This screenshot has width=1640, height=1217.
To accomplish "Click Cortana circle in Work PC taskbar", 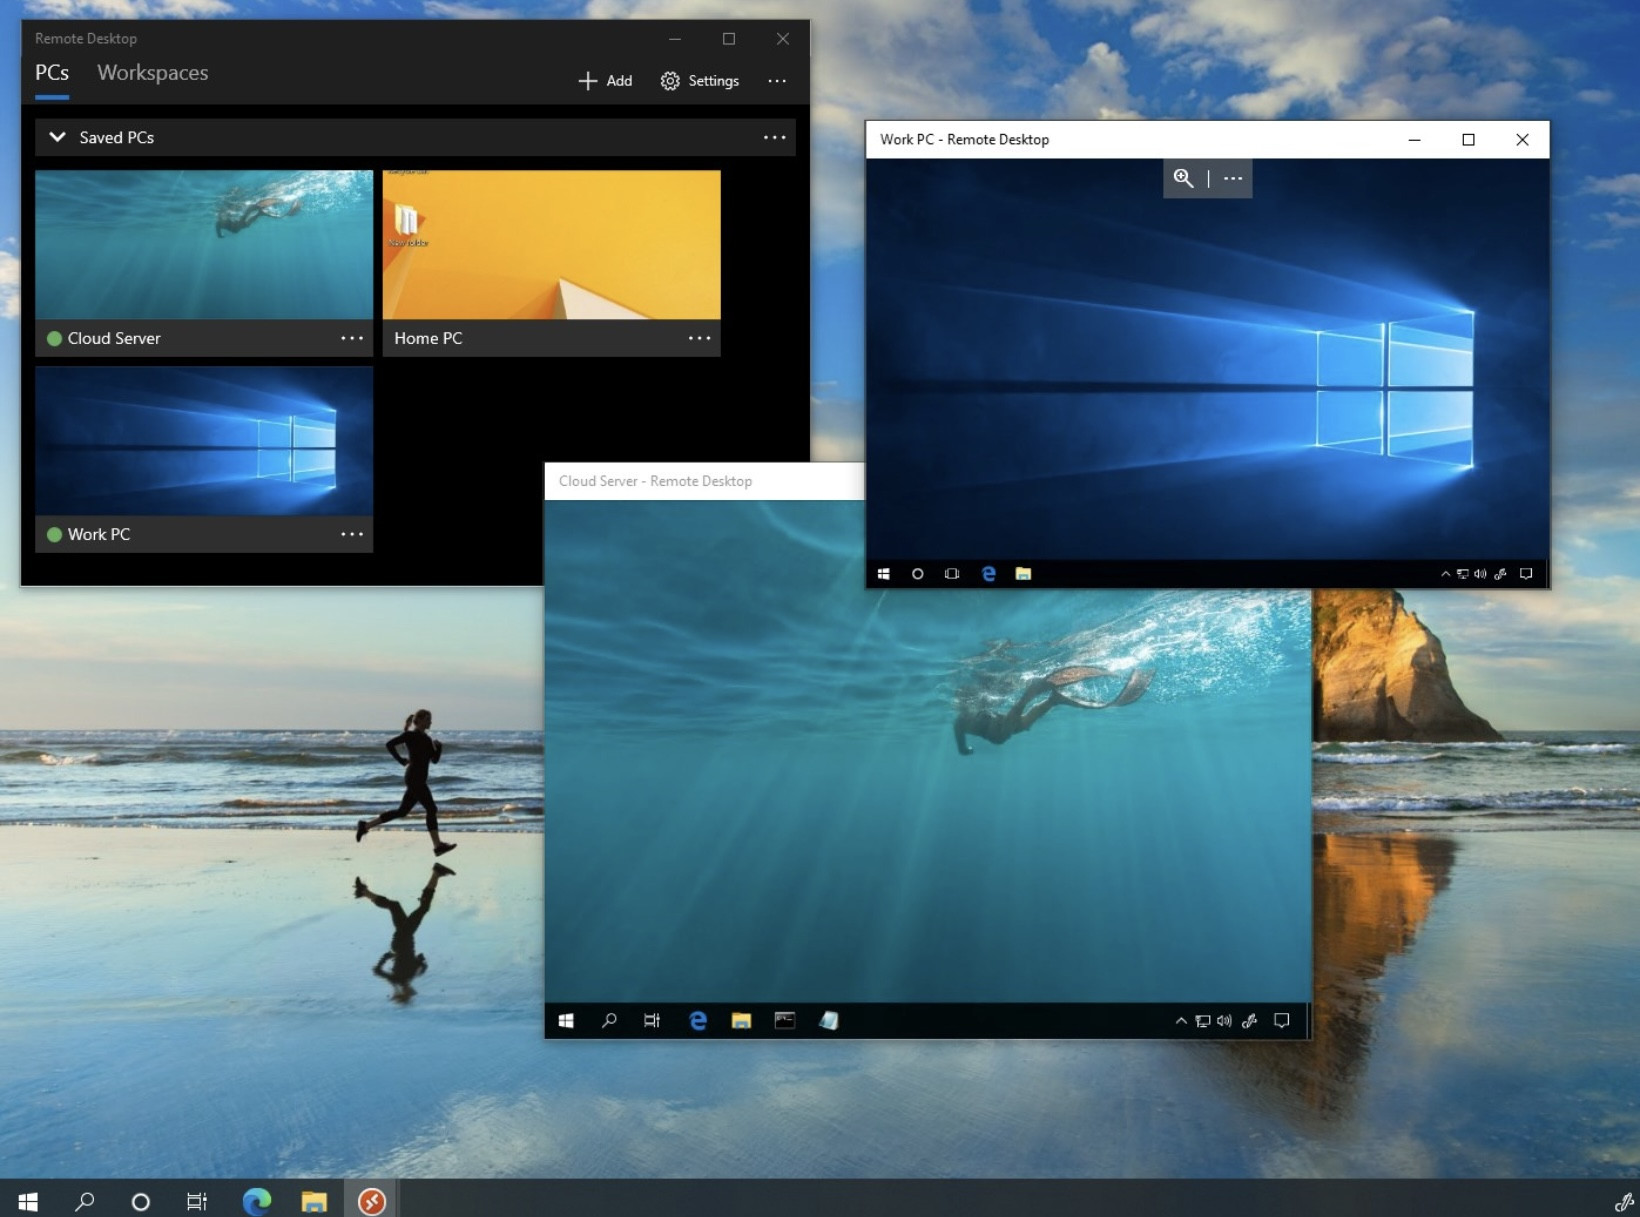I will (918, 574).
